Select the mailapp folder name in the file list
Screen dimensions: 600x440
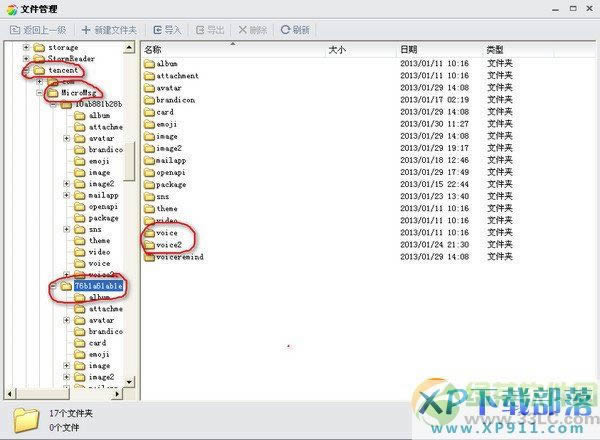[171, 161]
